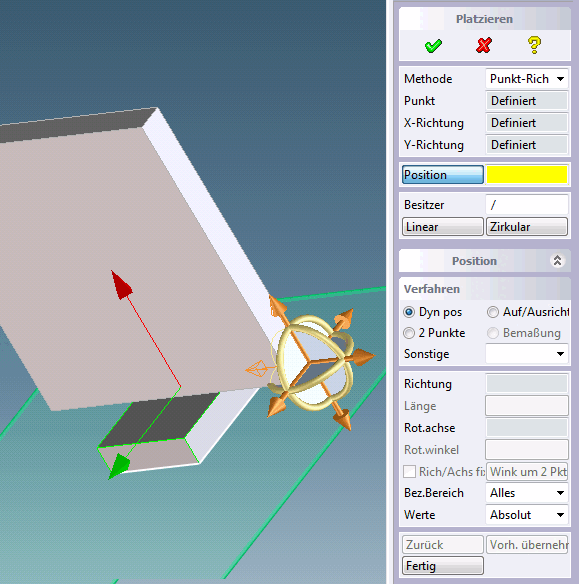Click the Linear button
Viewport: 579px width, 584px height.
click(x=443, y=227)
